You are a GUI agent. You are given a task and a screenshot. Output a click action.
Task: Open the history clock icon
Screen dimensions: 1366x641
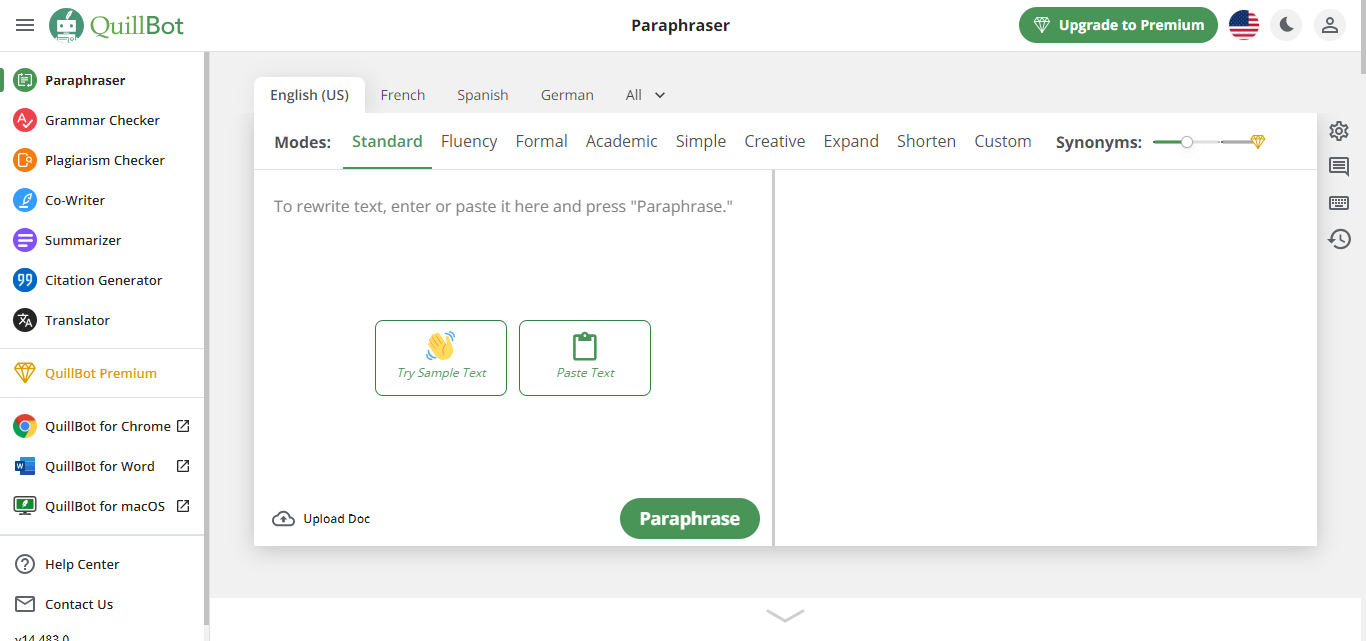1339,239
